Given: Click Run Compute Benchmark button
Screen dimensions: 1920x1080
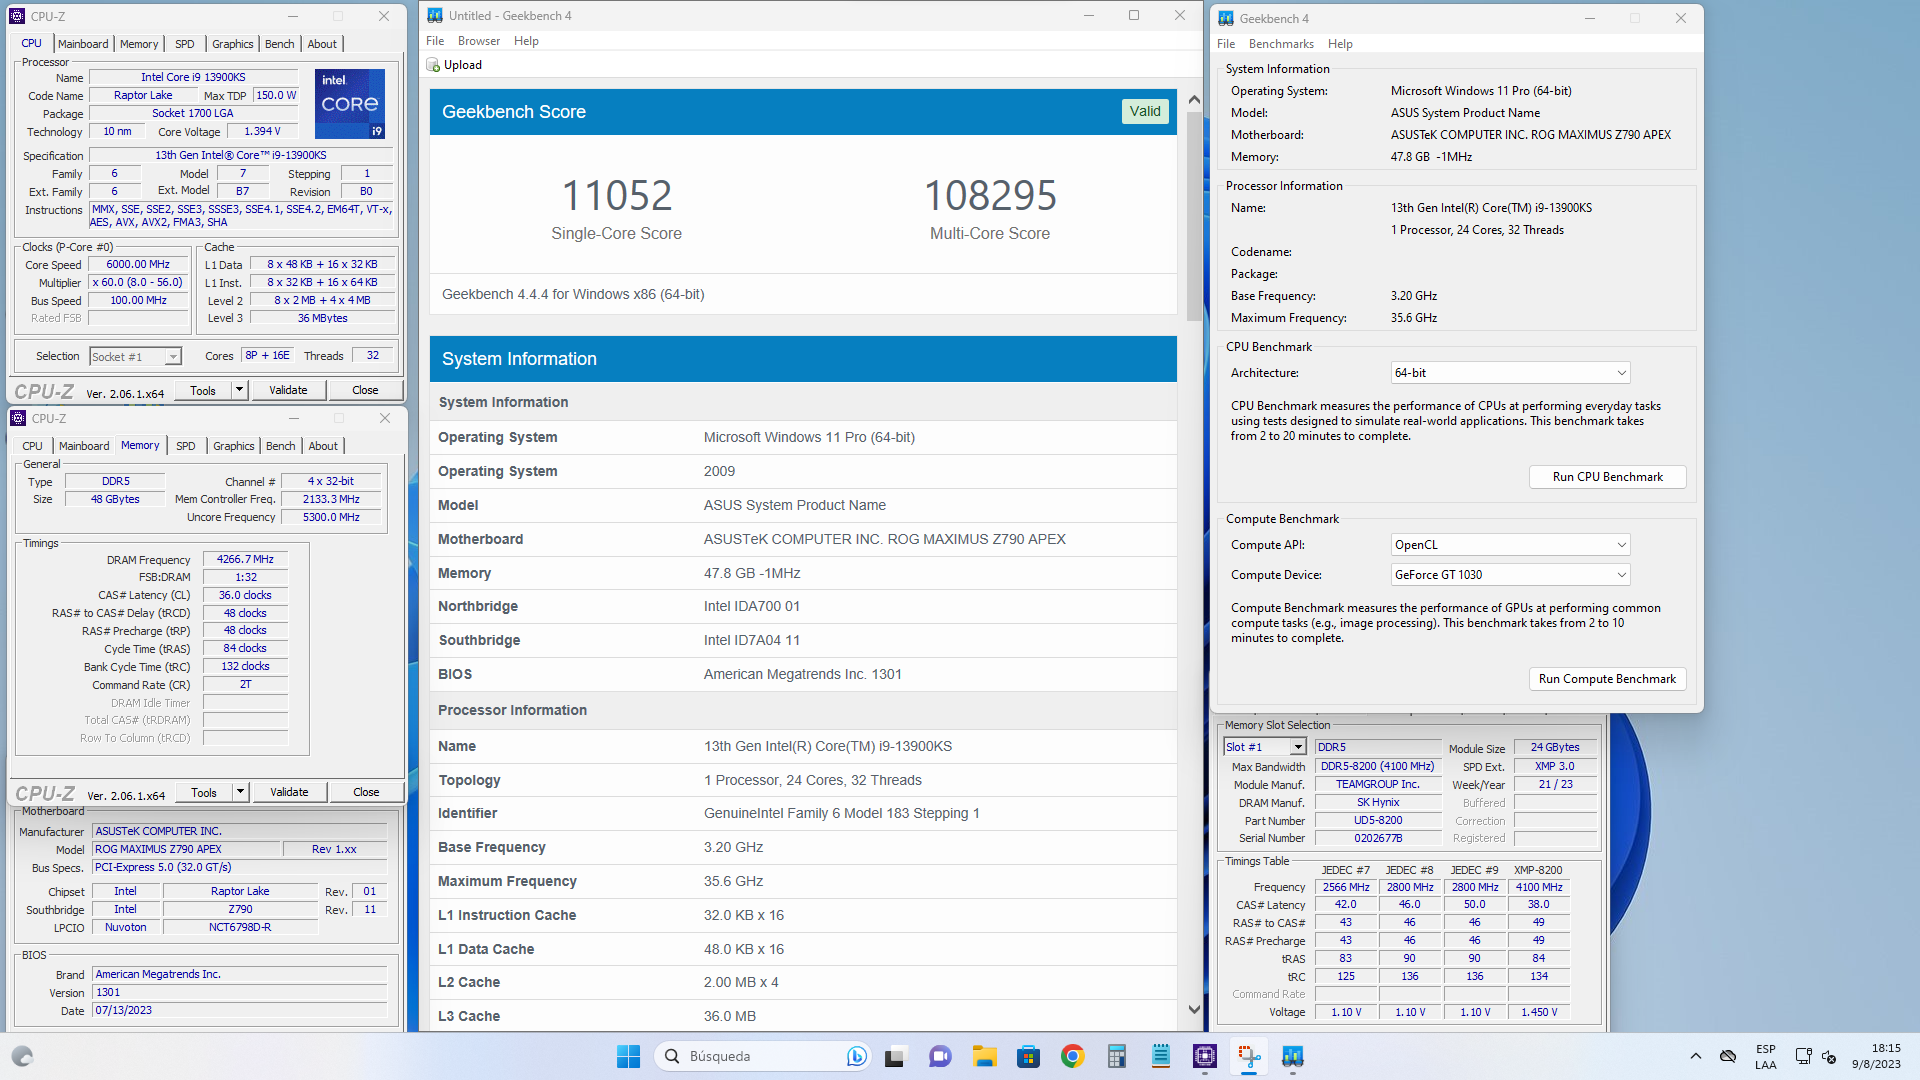Looking at the screenshot, I should pos(1608,679).
